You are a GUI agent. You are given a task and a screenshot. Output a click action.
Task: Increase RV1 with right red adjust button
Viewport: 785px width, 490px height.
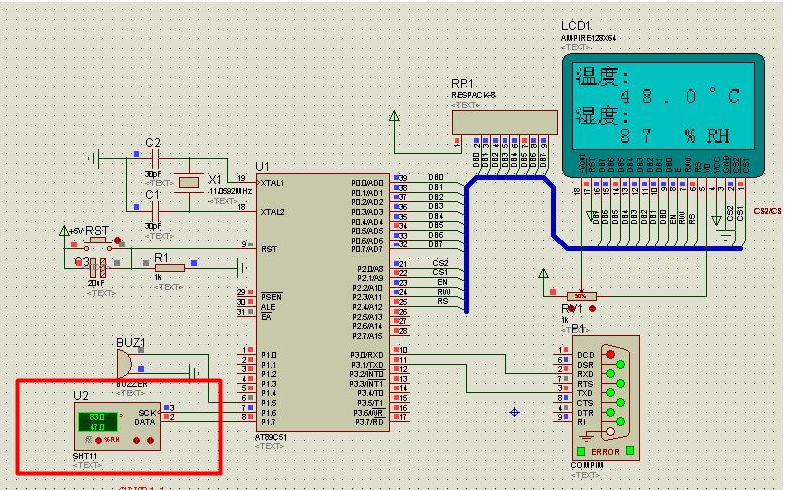click(x=593, y=309)
